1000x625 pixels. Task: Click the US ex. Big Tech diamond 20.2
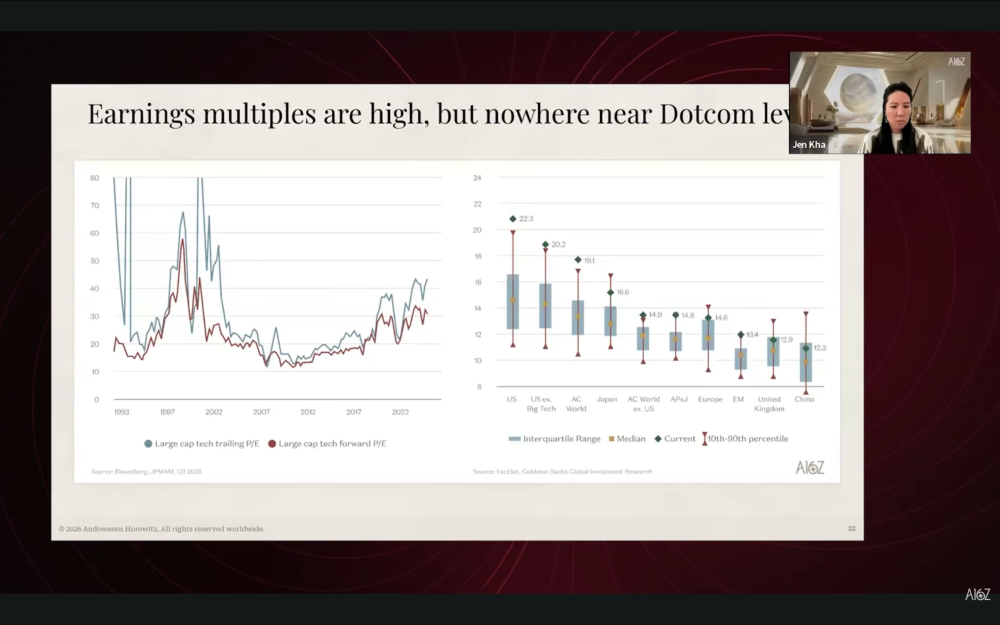(x=545, y=244)
